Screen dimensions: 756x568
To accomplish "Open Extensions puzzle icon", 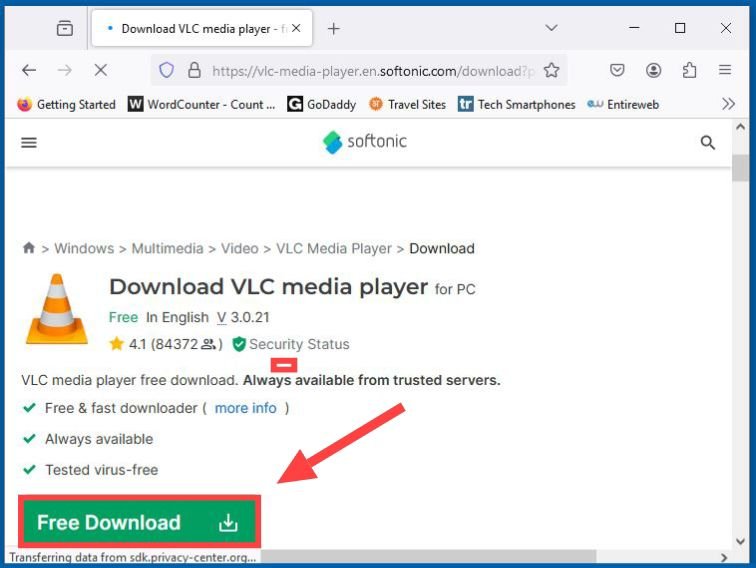I will (689, 70).
